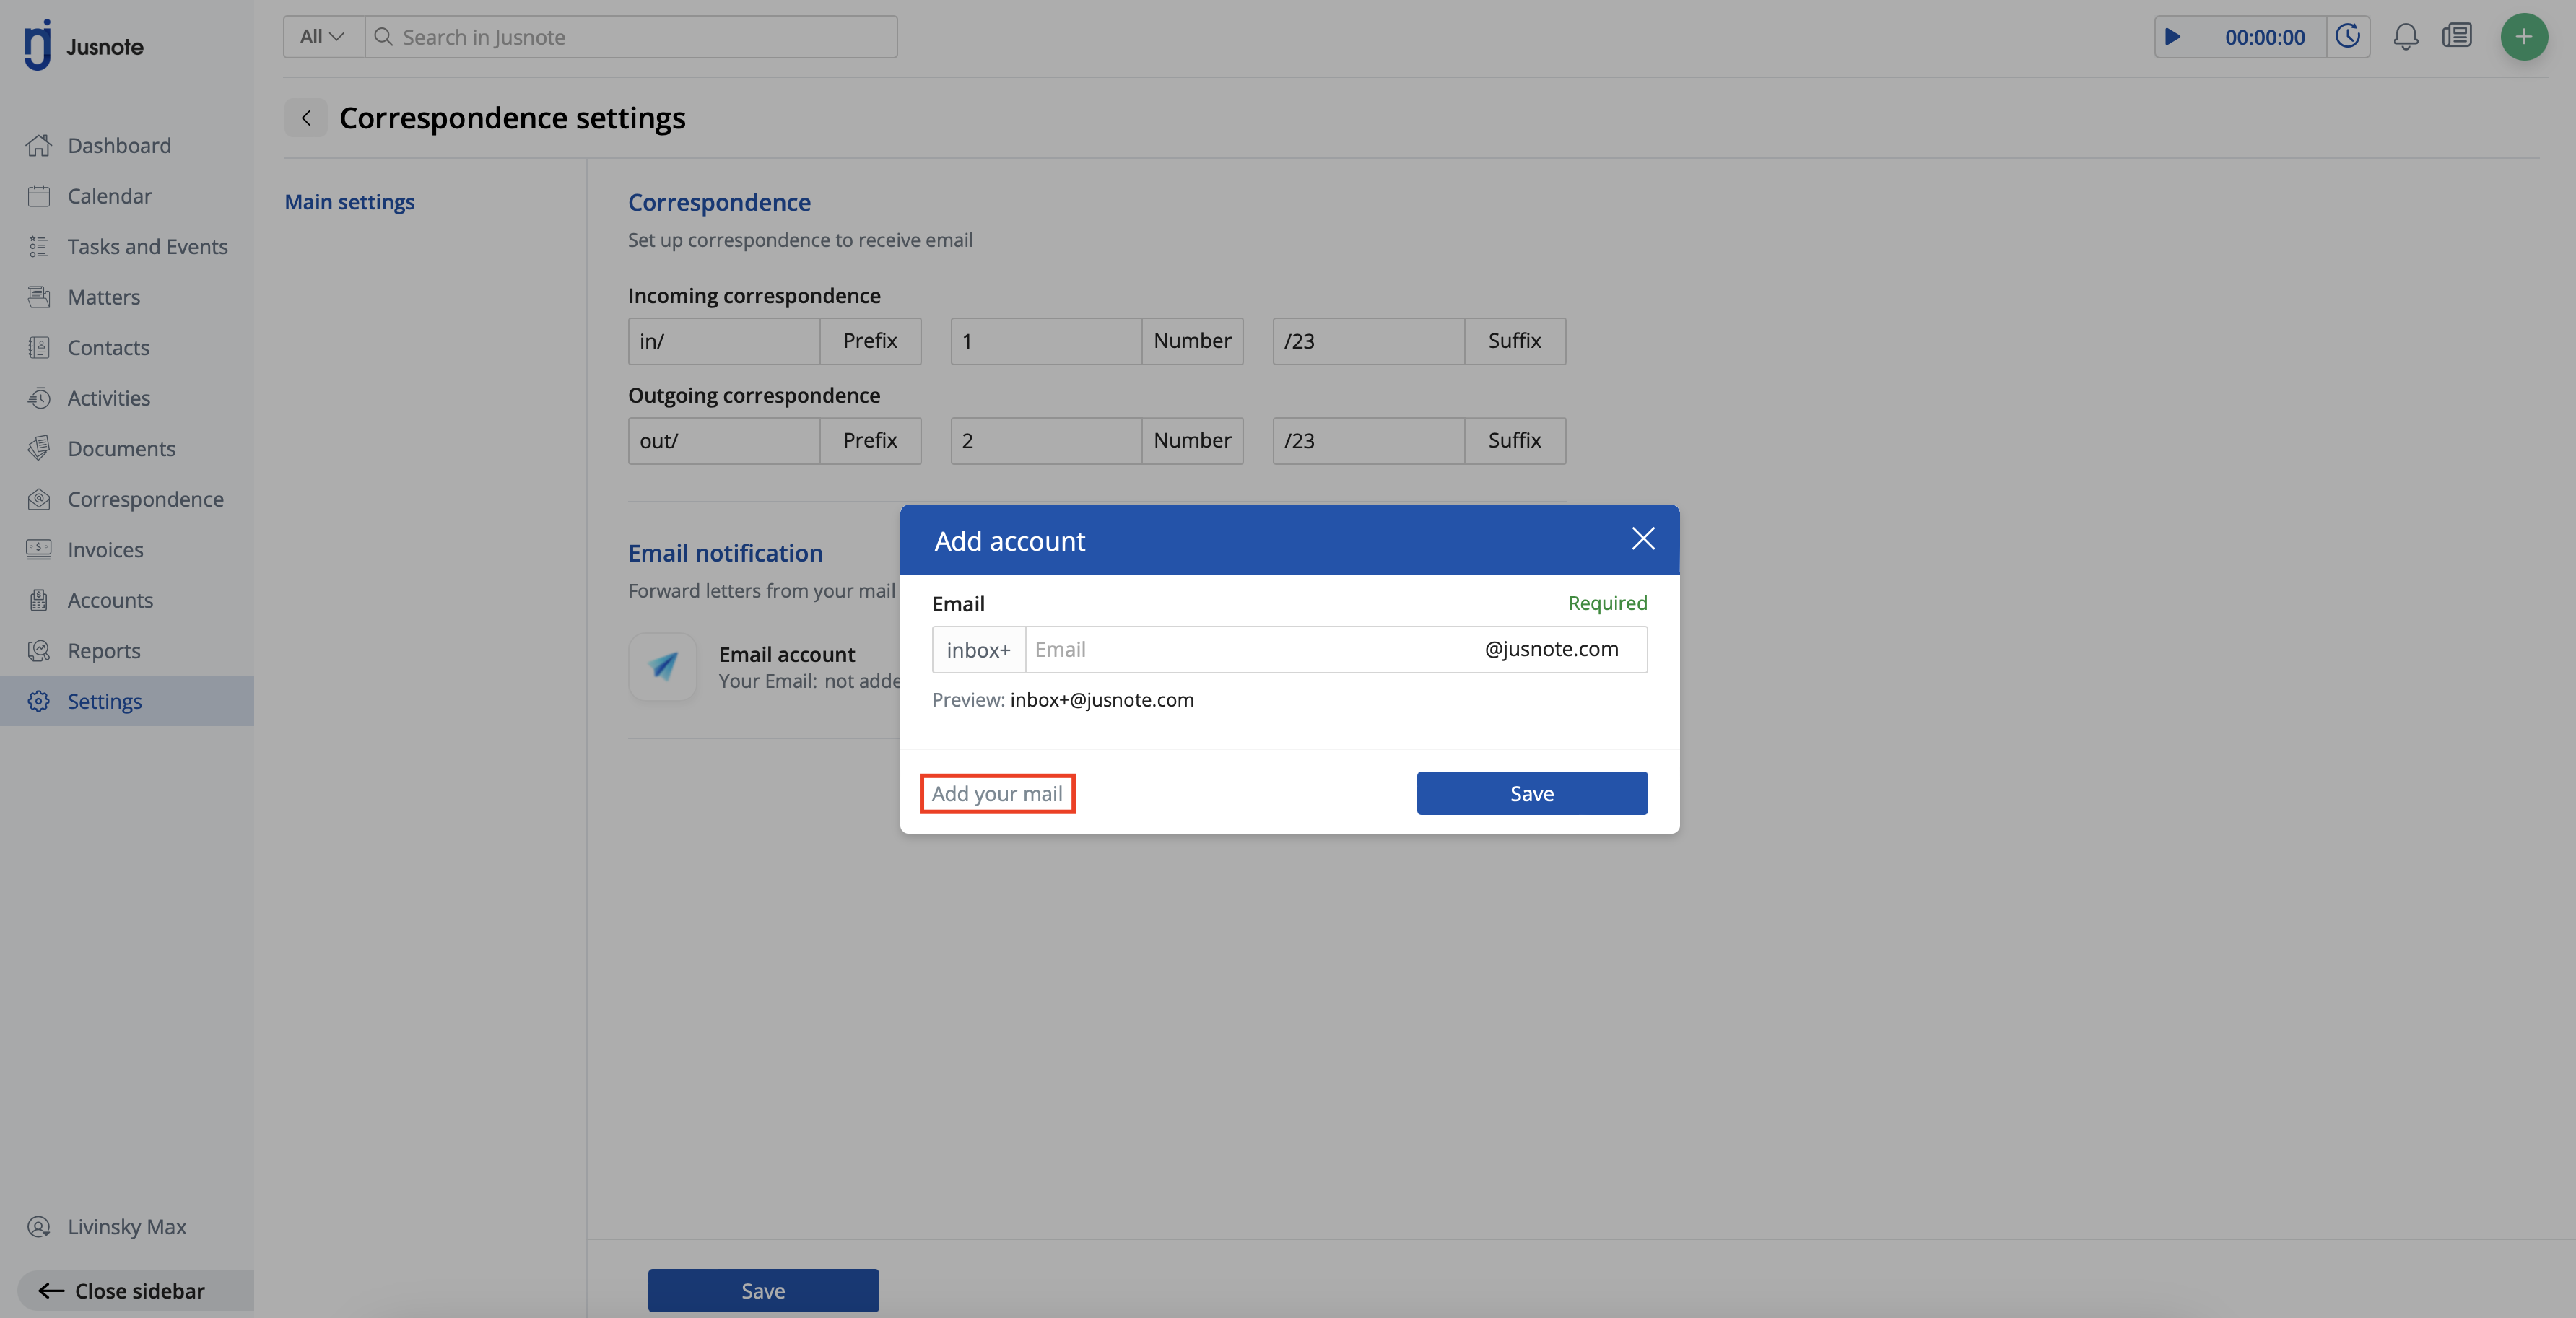Viewport: 2576px width, 1318px height.
Task: Click the Tasks and Events list icon
Action: pos(39,246)
